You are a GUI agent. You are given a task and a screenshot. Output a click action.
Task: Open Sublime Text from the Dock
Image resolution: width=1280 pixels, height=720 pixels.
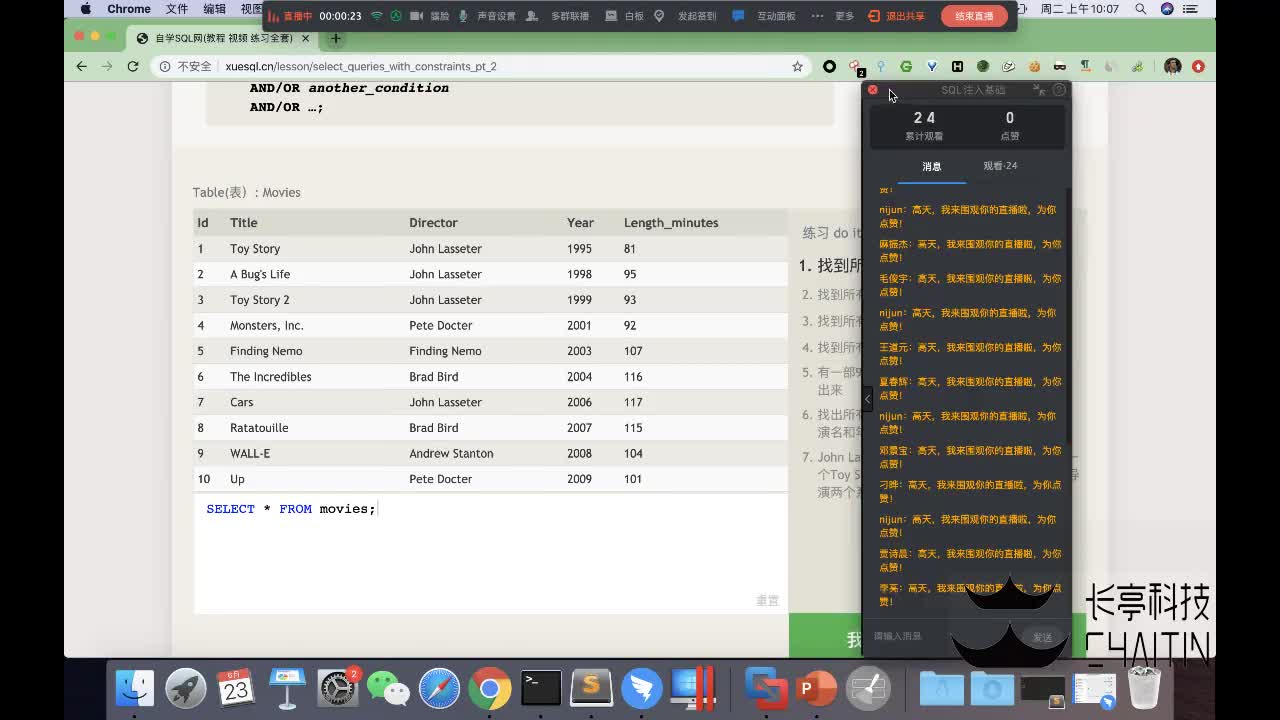coord(591,688)
